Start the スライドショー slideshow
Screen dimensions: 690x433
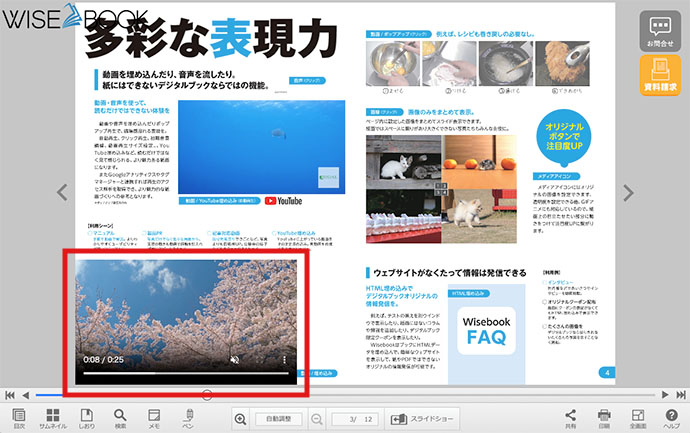(426, 419)
